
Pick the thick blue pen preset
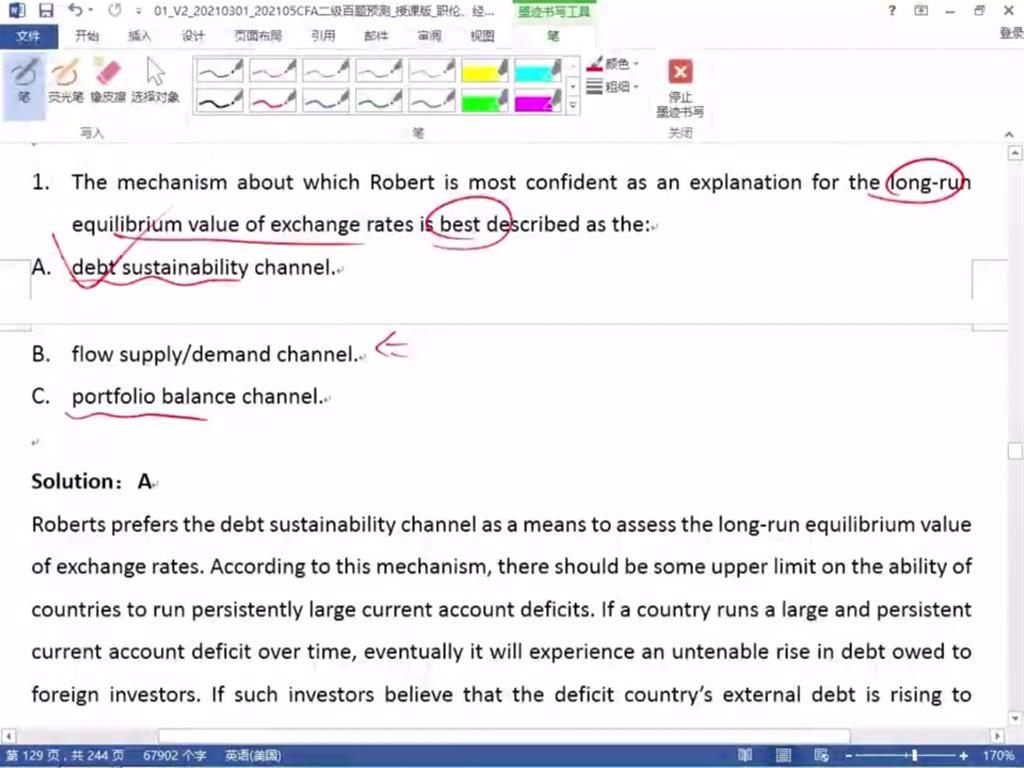coord(325,100)
